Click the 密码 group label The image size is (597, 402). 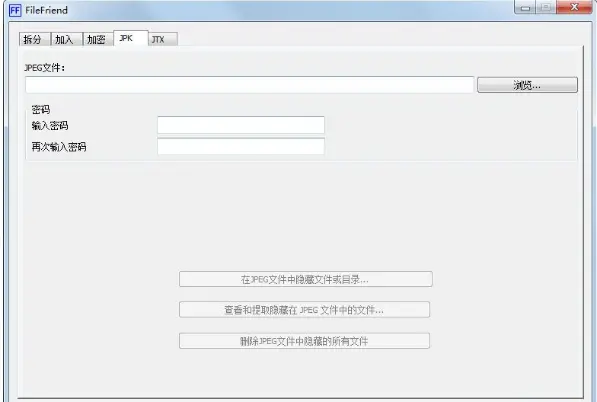(x=41, y=110)
